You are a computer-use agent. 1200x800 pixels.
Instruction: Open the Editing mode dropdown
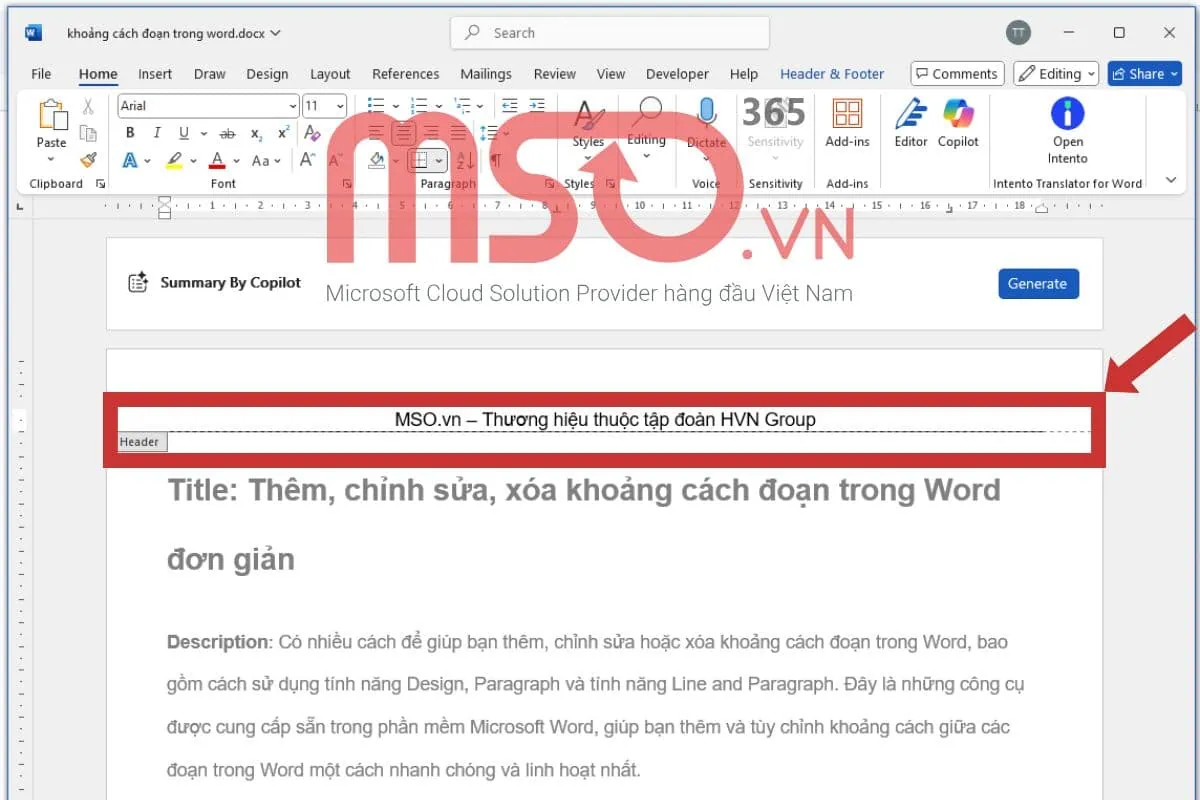pyautogui.click(x=1056, y=74)
